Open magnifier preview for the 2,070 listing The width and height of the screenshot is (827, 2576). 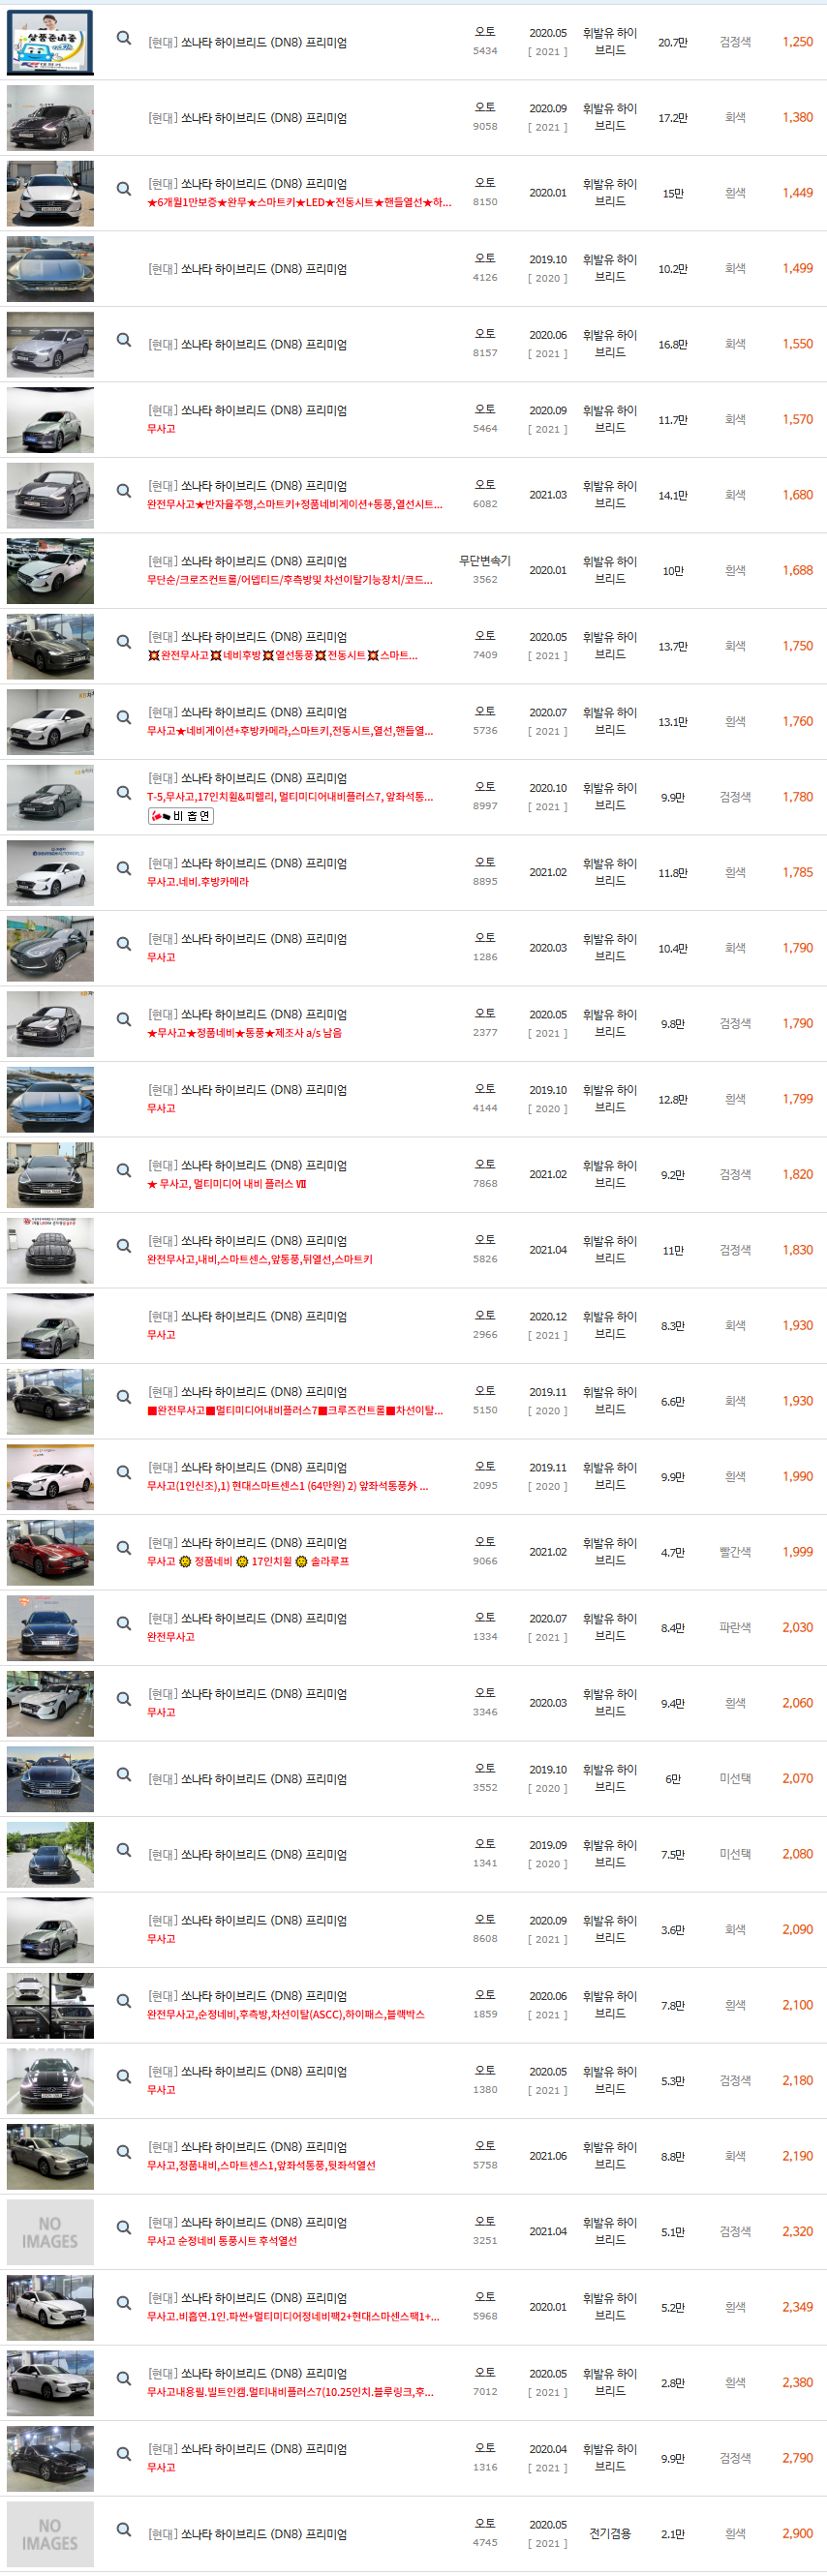coord(124,1774)
